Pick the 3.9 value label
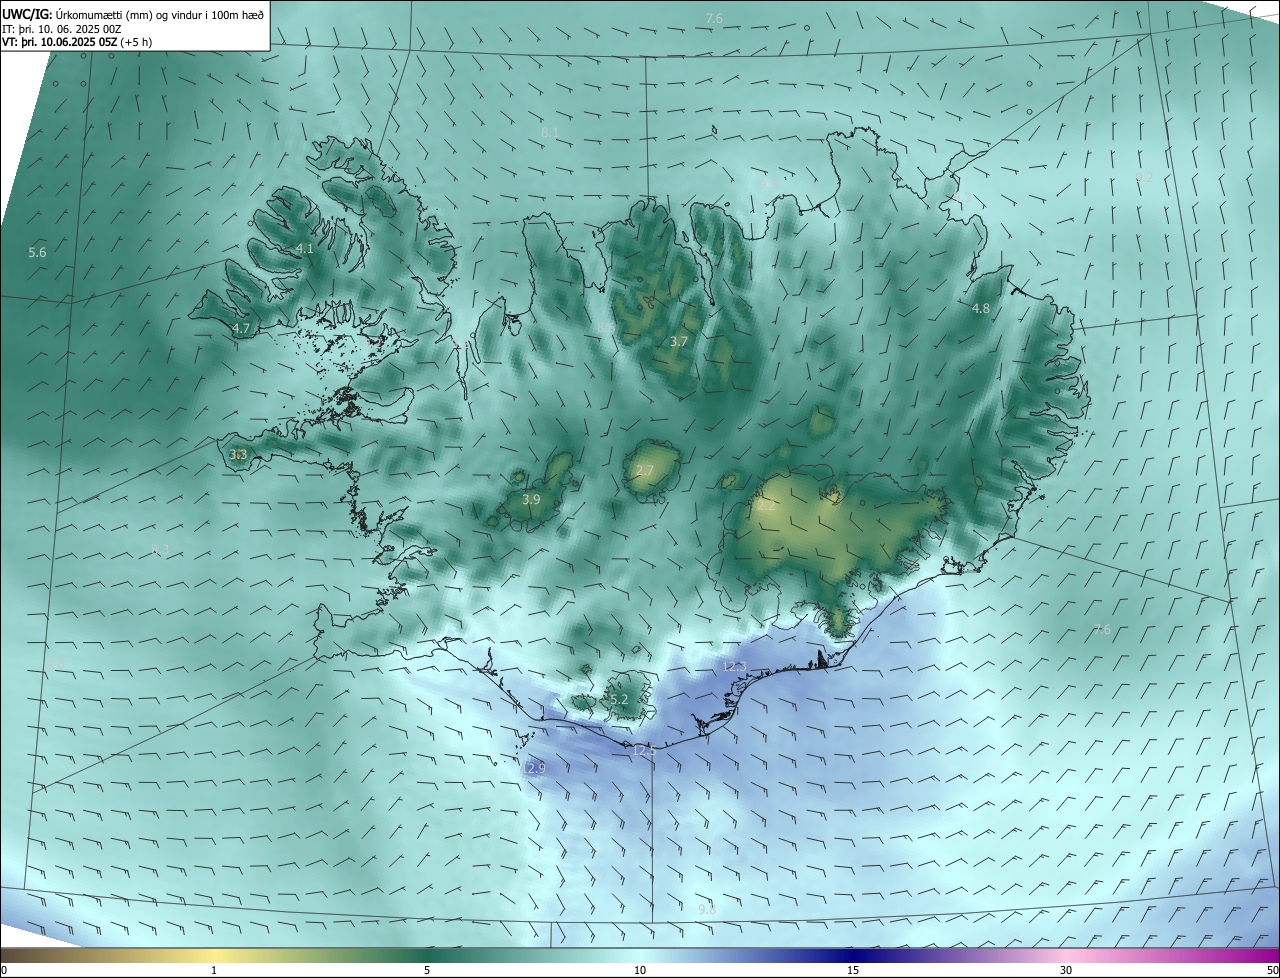 point(531,499)
